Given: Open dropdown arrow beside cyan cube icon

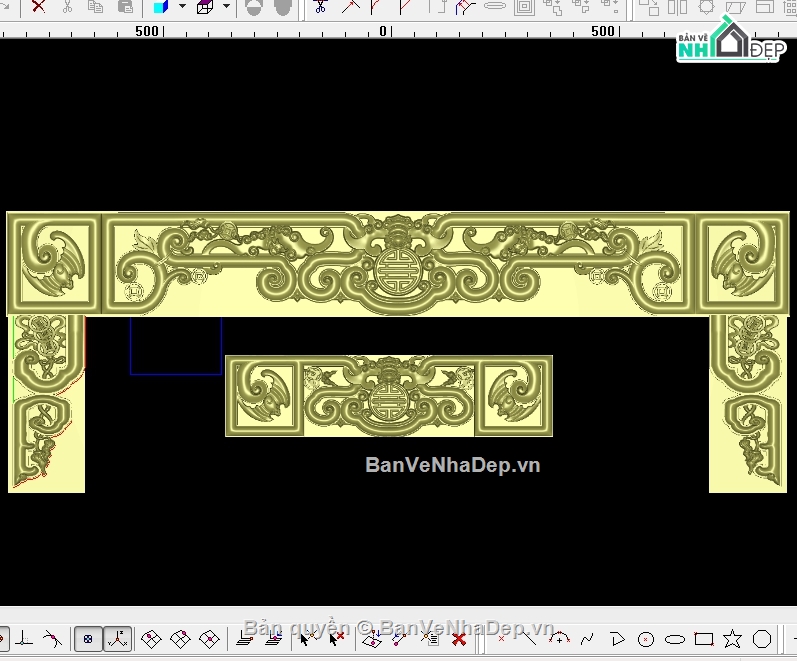Looking at the screenshot, I should 182,7.
